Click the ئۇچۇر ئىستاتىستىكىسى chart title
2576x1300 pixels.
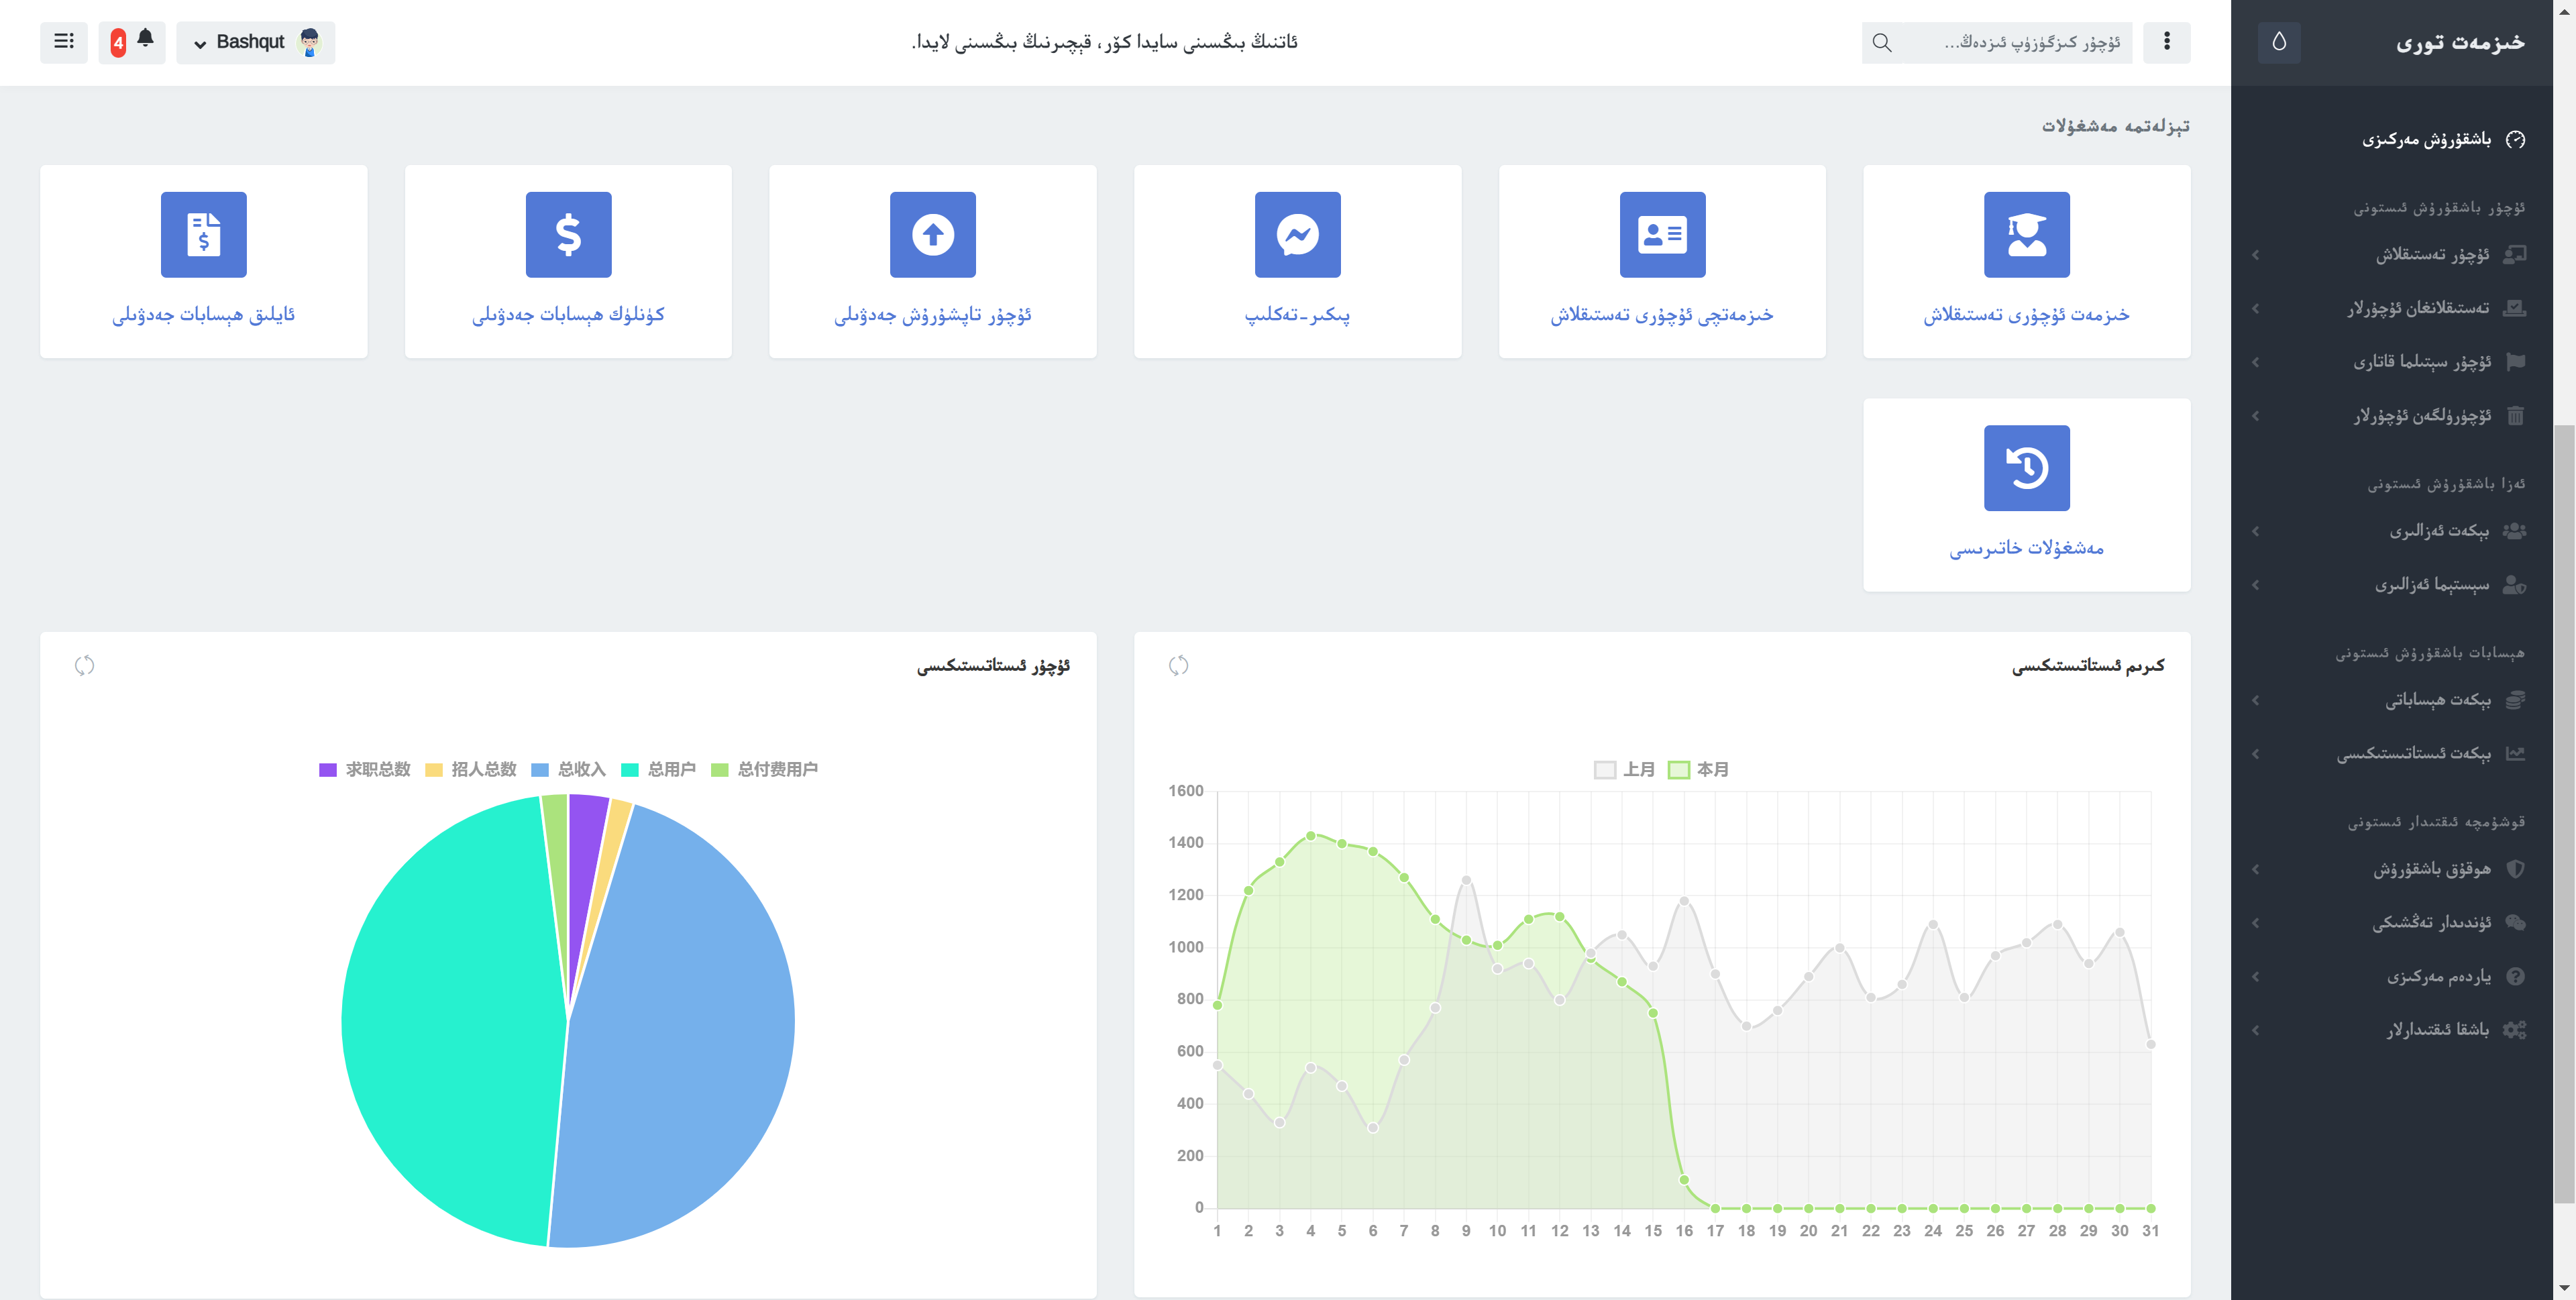(994, 665)
